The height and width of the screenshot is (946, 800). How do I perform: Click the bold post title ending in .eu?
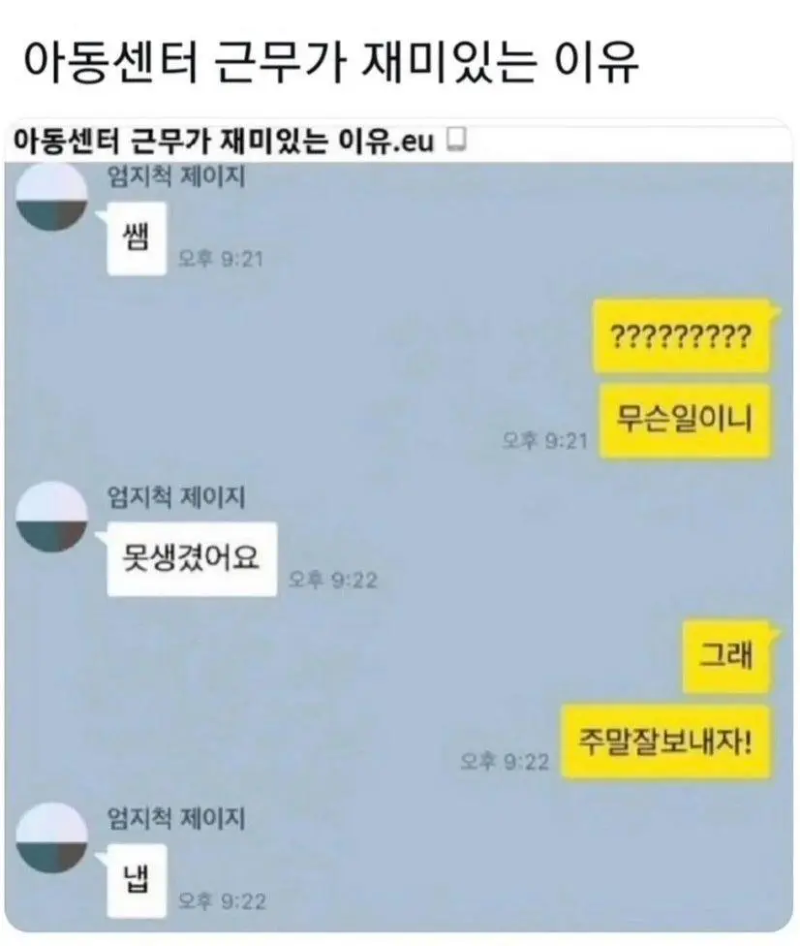pyautogui.click(x=224, y=141)
